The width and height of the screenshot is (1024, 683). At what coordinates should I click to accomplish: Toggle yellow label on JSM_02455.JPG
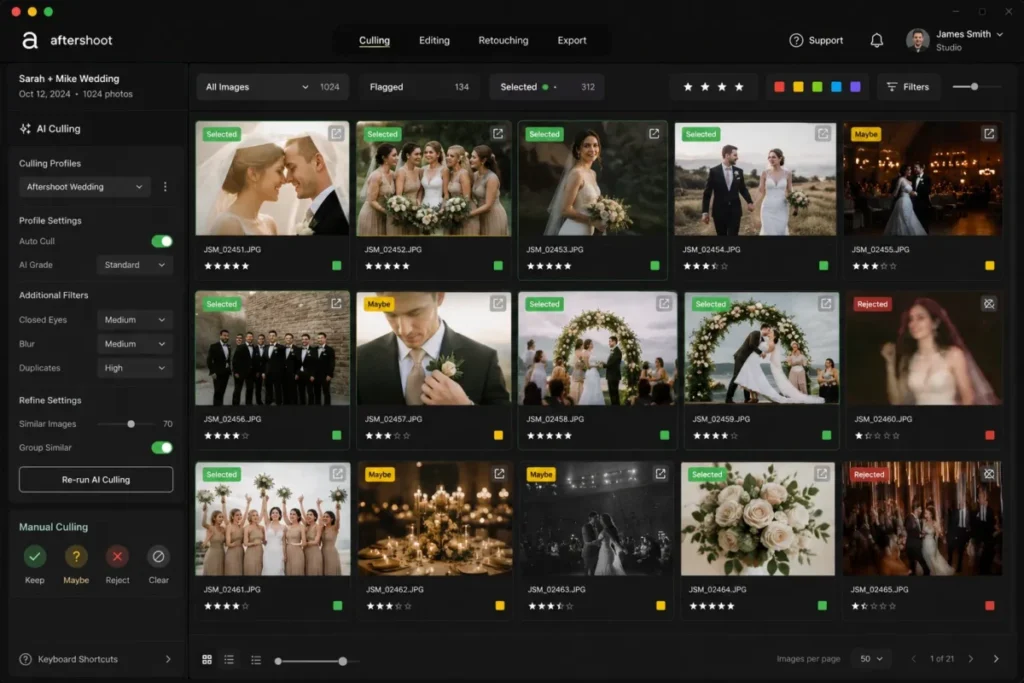pos(990,266)
